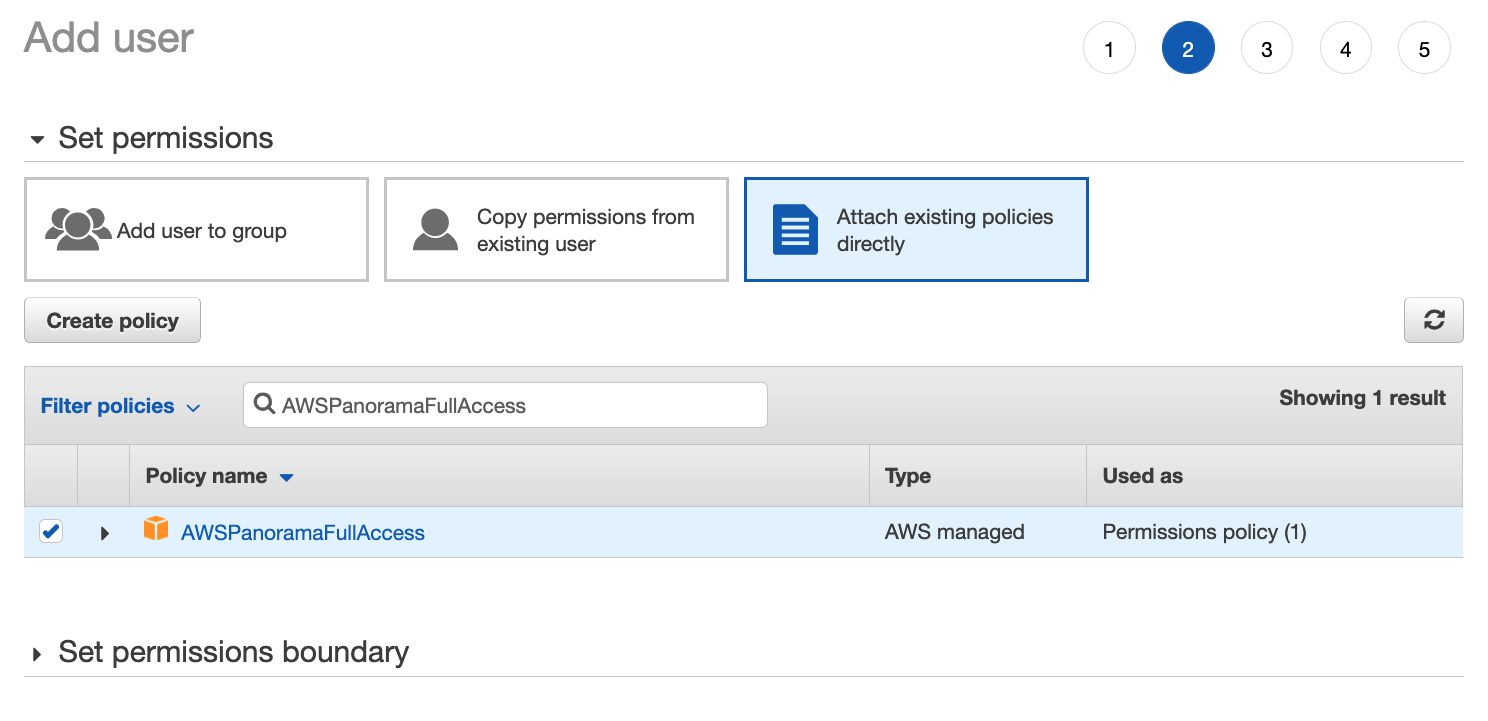The image size is (1488, 721).
Task: Click the search magnifier icon in filter box
Action: click(x=265, y=405)
